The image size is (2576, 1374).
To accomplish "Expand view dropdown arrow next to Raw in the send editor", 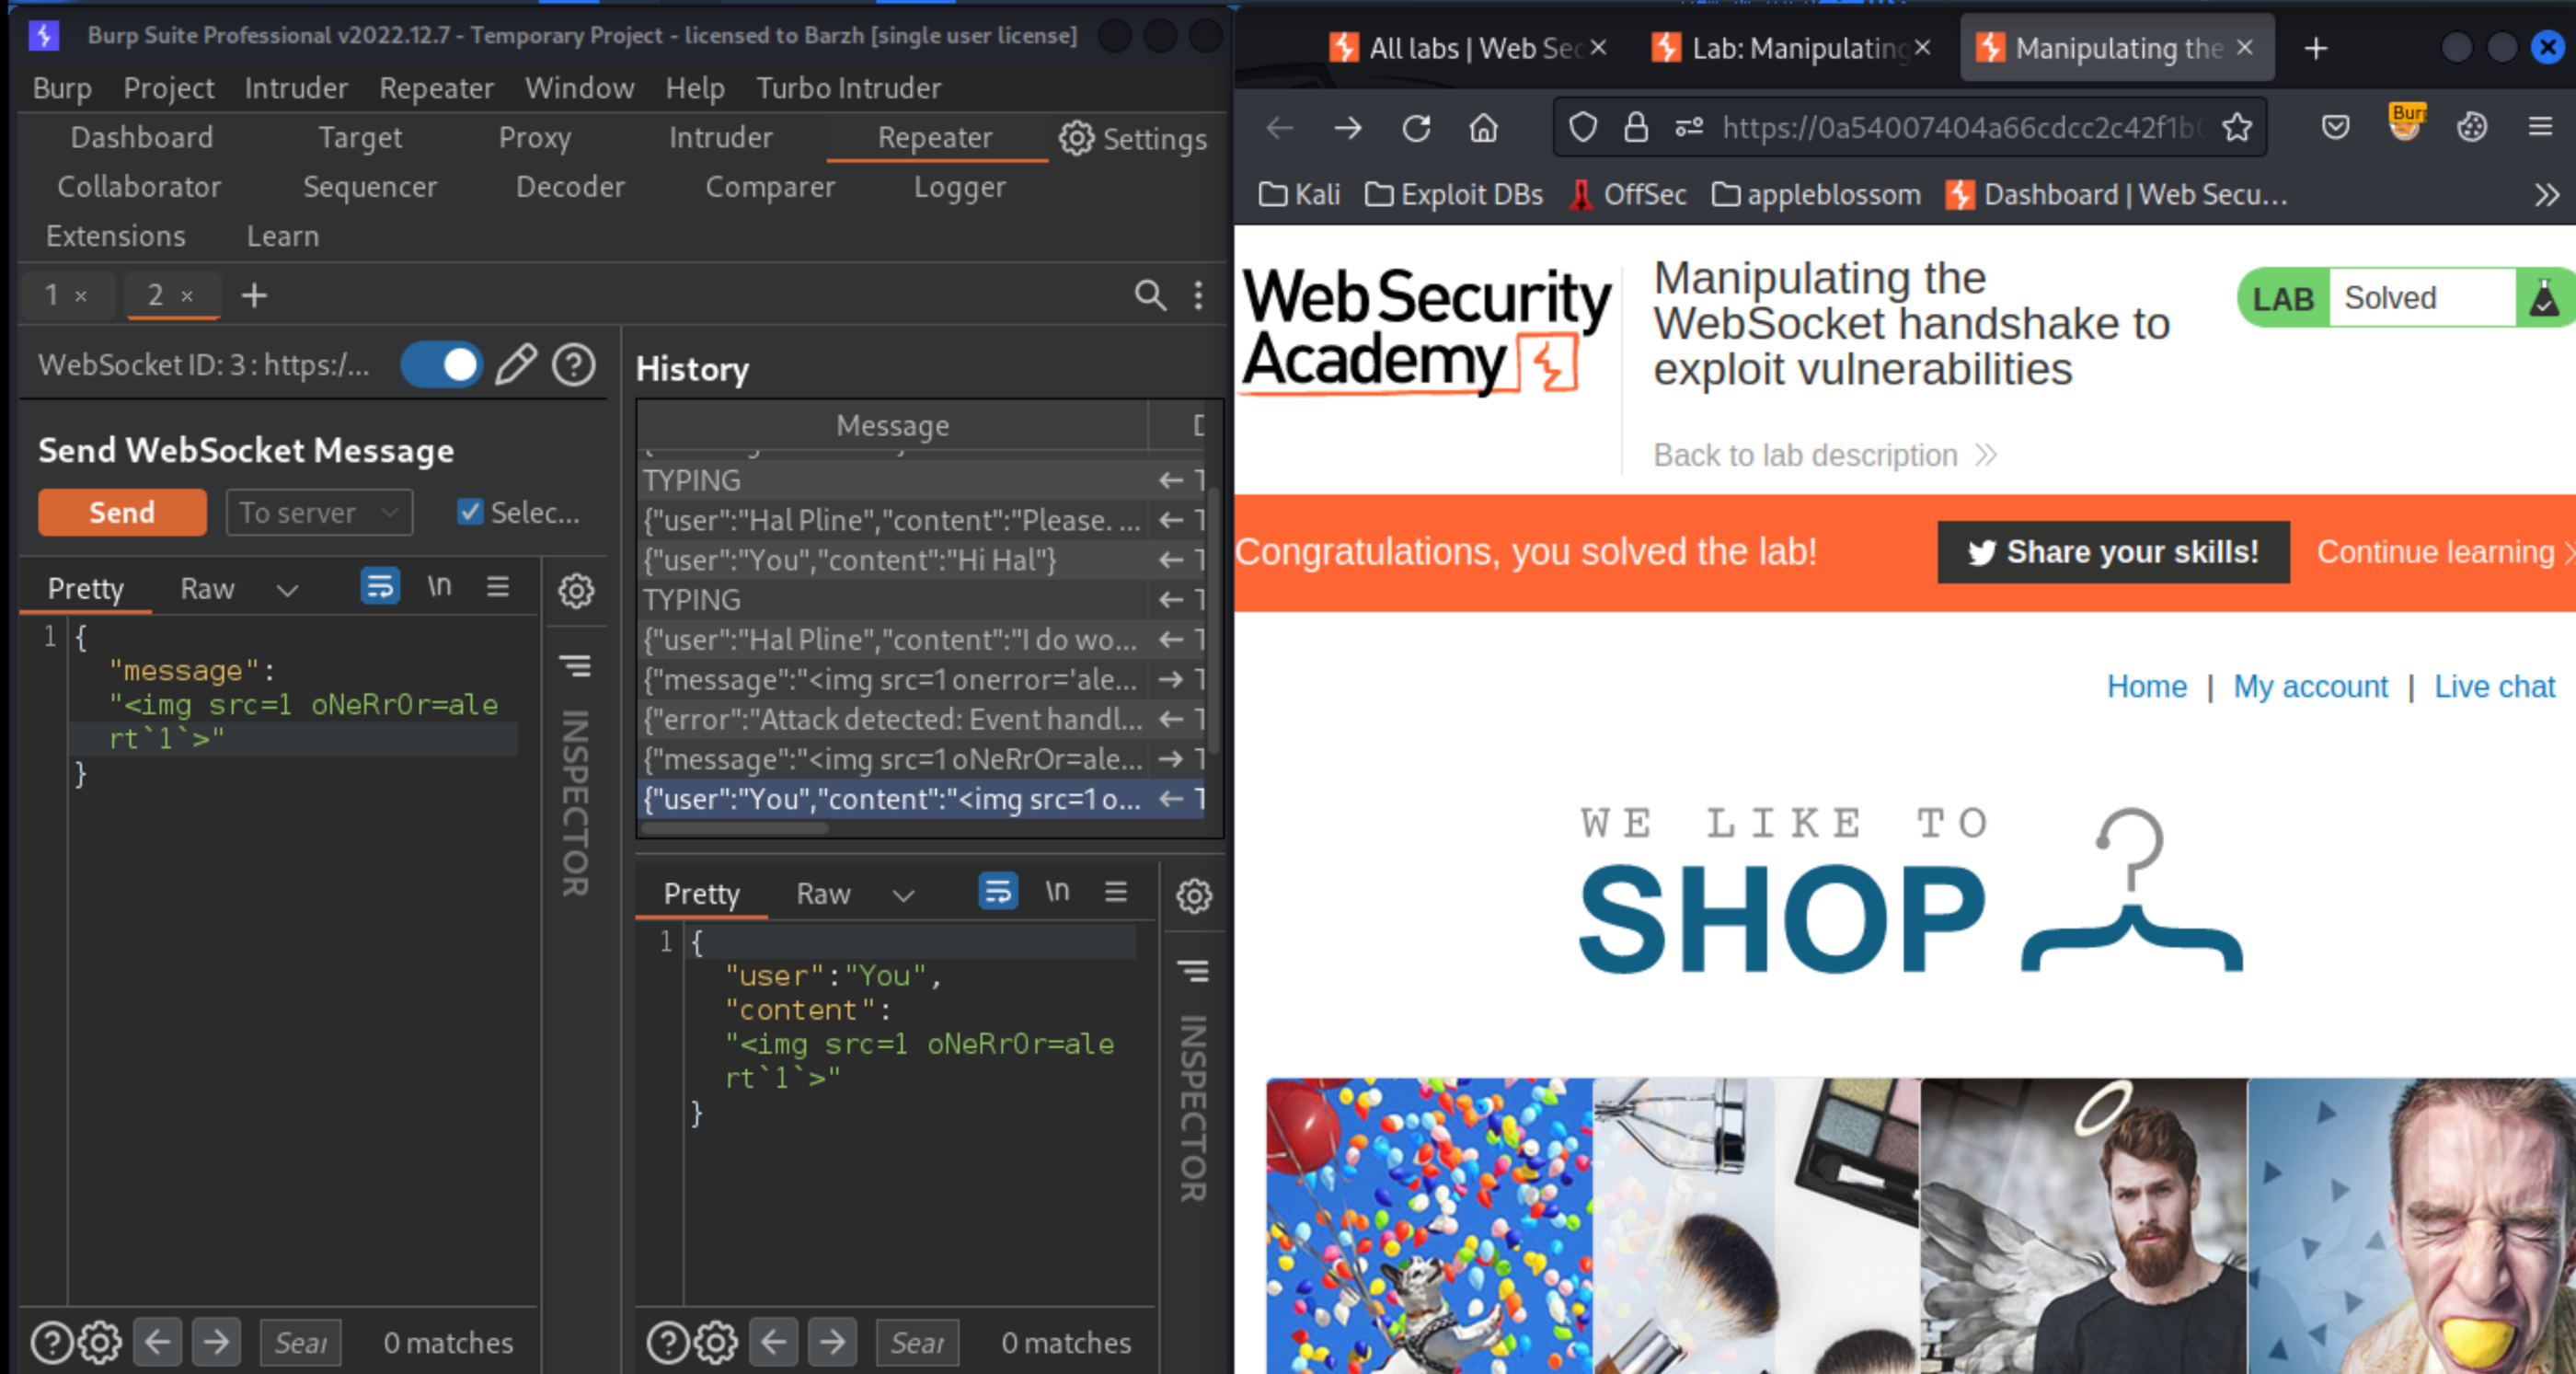I will 287,590.
